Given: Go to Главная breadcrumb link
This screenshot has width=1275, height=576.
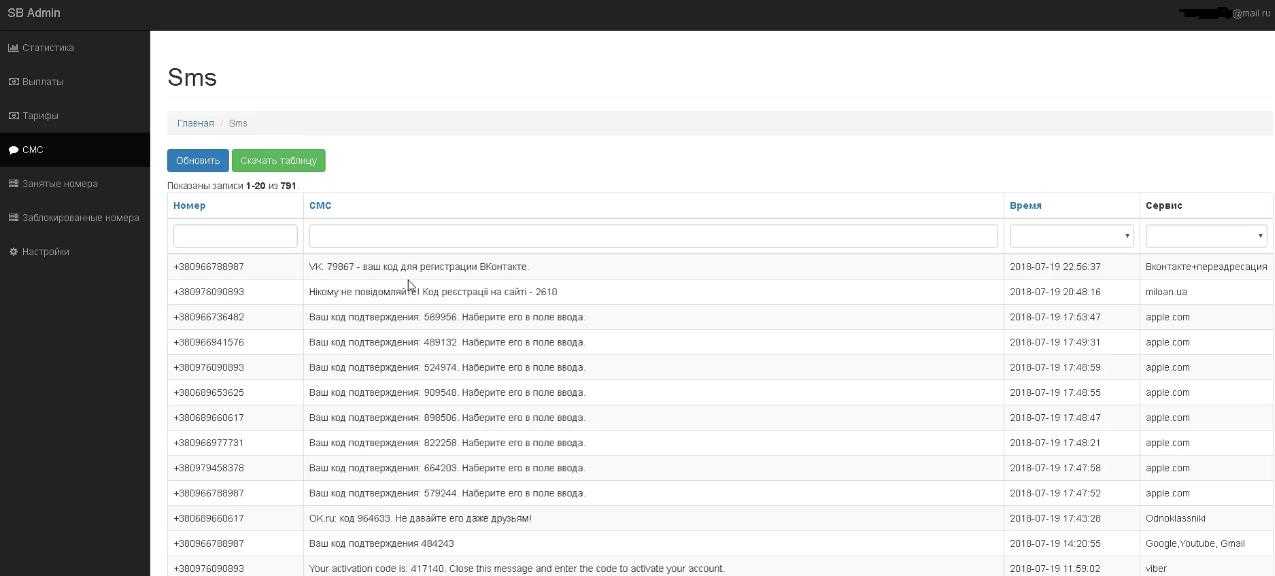Looking at the screenshot, I should point(195,123).
